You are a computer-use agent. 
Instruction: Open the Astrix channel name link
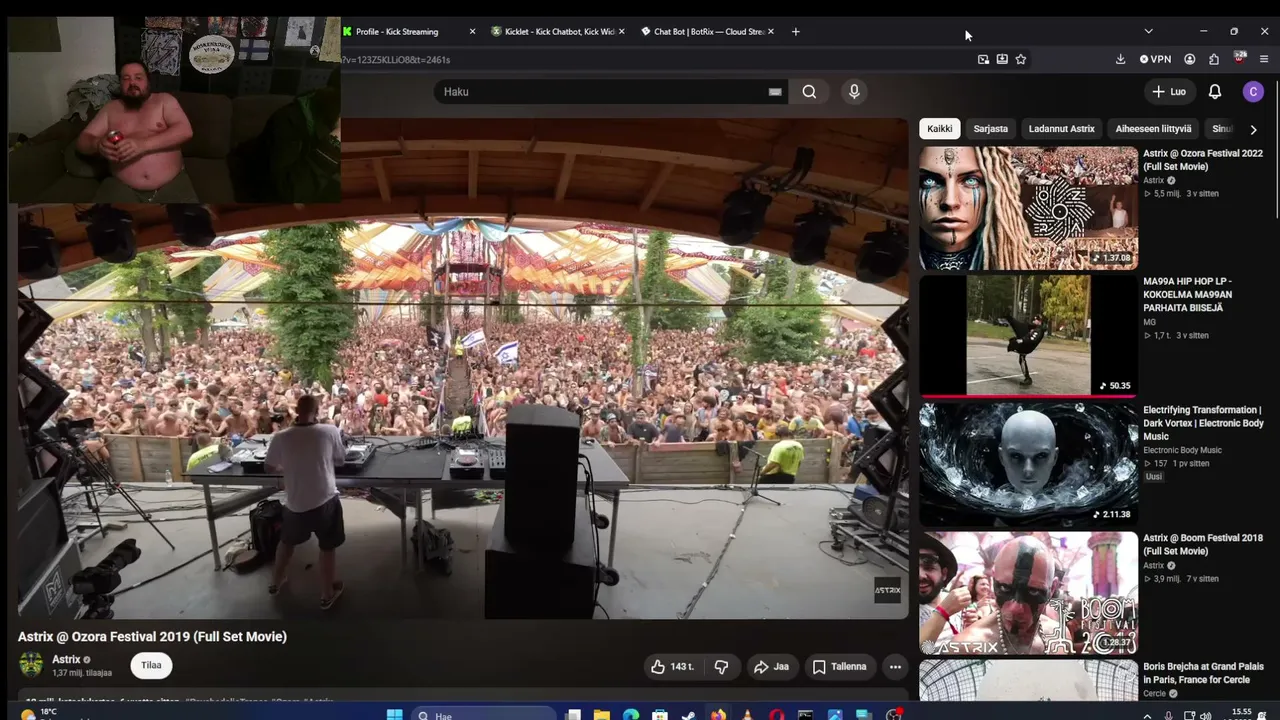tap(66, 660)
